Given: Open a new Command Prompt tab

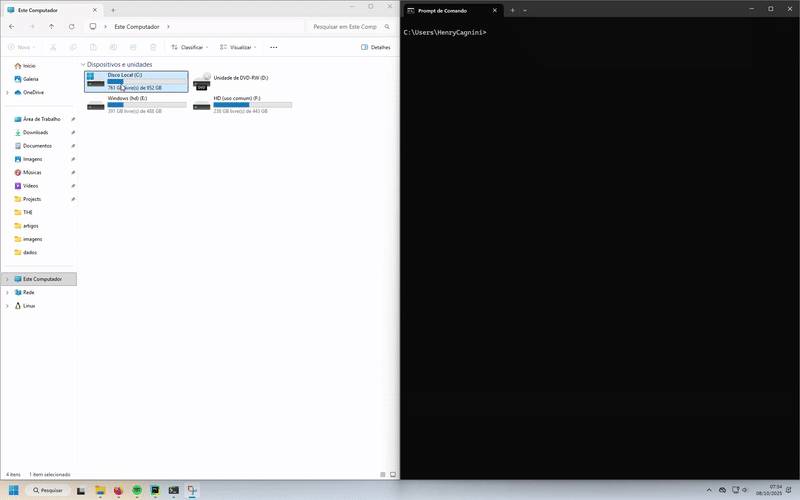Looking at the screenshot, I should click(512, 9).
